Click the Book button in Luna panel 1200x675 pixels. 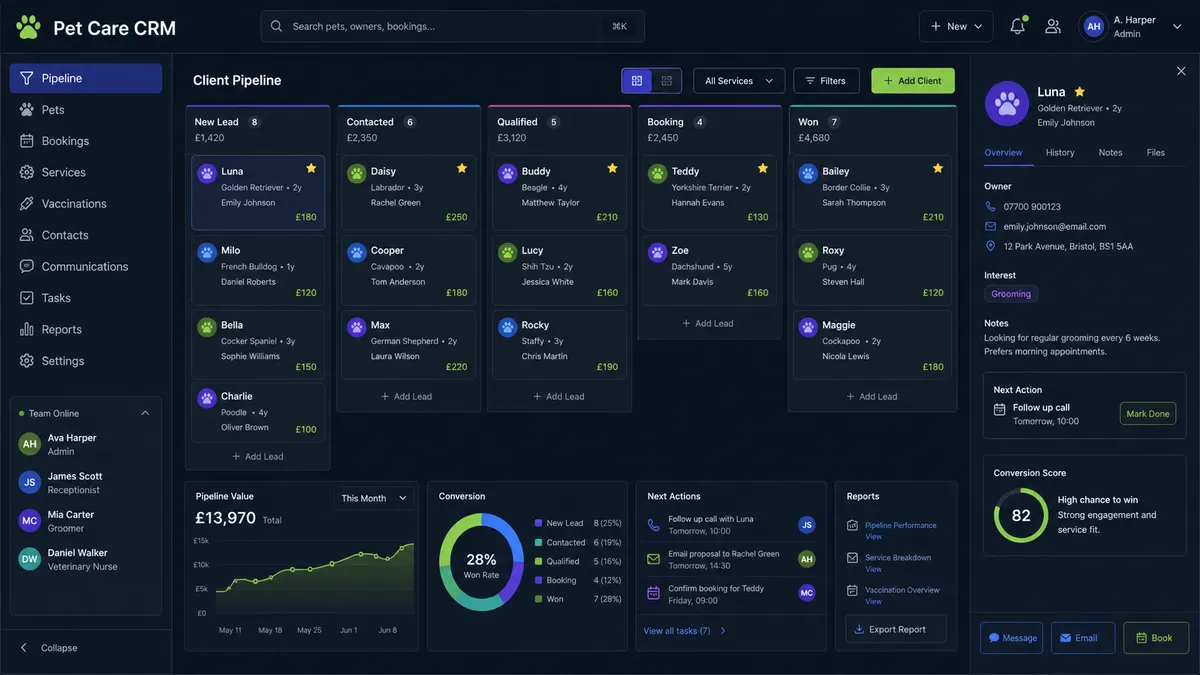click(x=1156, y=638)
